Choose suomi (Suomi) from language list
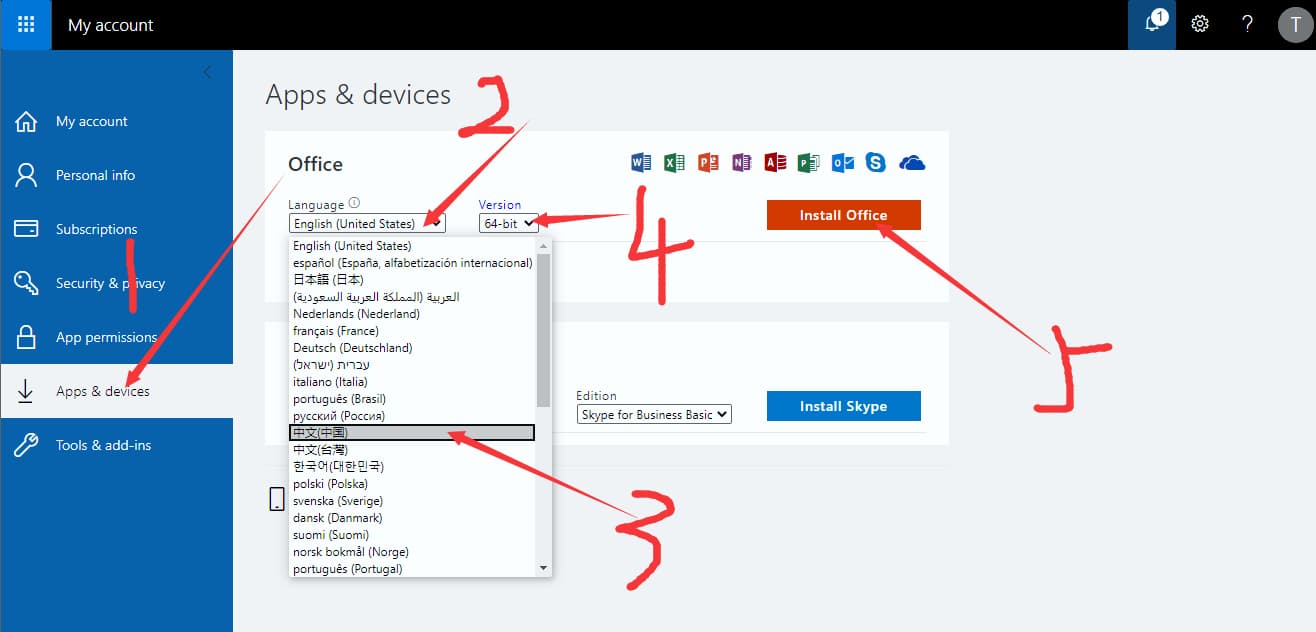Screen dimensions: 1316x632 click(x=412, y=535)
